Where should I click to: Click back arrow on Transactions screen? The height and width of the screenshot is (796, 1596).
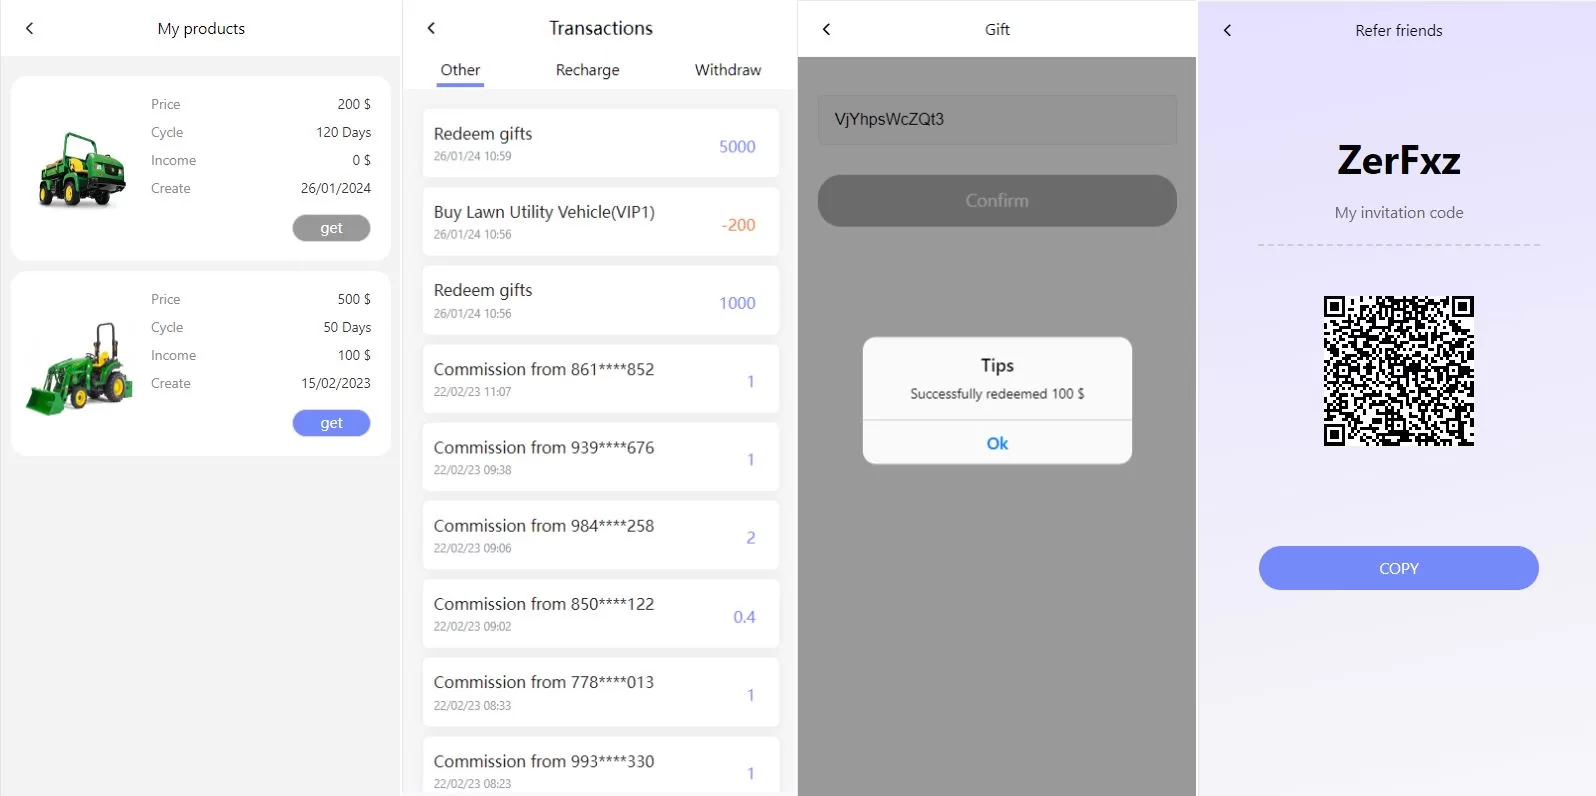point(431,28)
